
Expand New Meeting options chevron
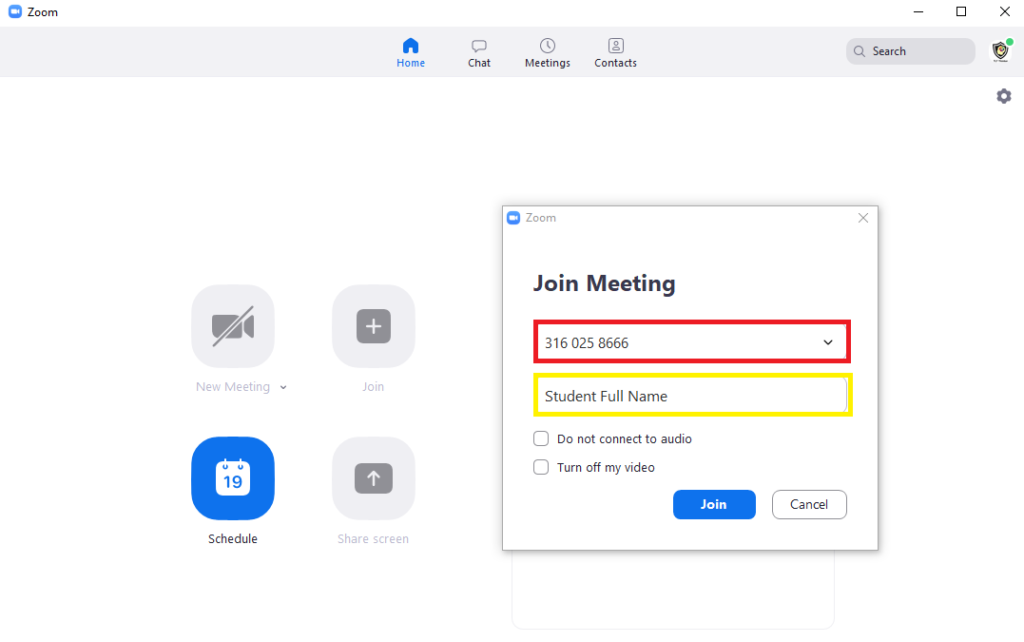pos(283,388)
